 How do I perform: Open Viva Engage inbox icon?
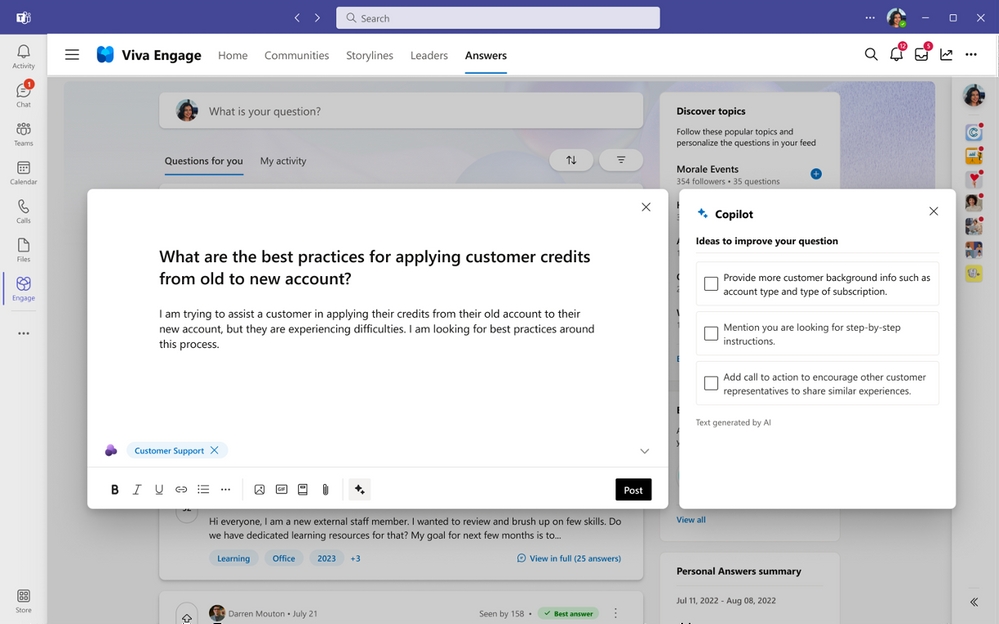pyautogui.click(x=921, y=54)
